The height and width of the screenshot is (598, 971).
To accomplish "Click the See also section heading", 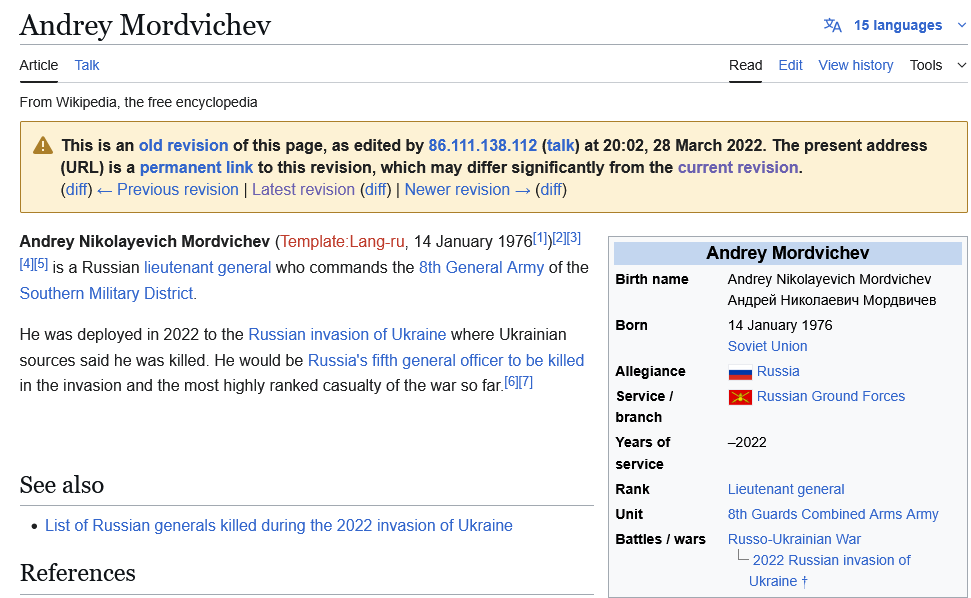I will 62,485.
